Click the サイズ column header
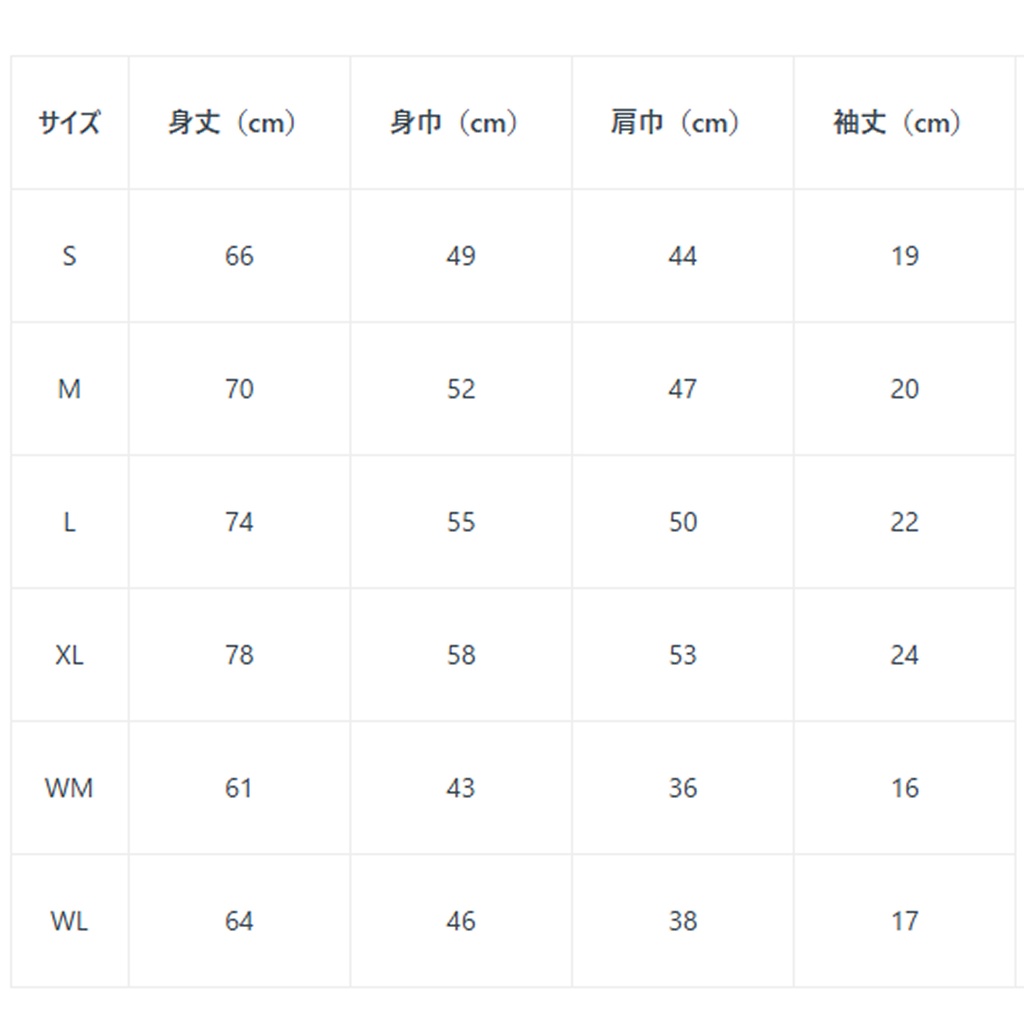Screen dimensions: 1024x1024 (69, 123)
